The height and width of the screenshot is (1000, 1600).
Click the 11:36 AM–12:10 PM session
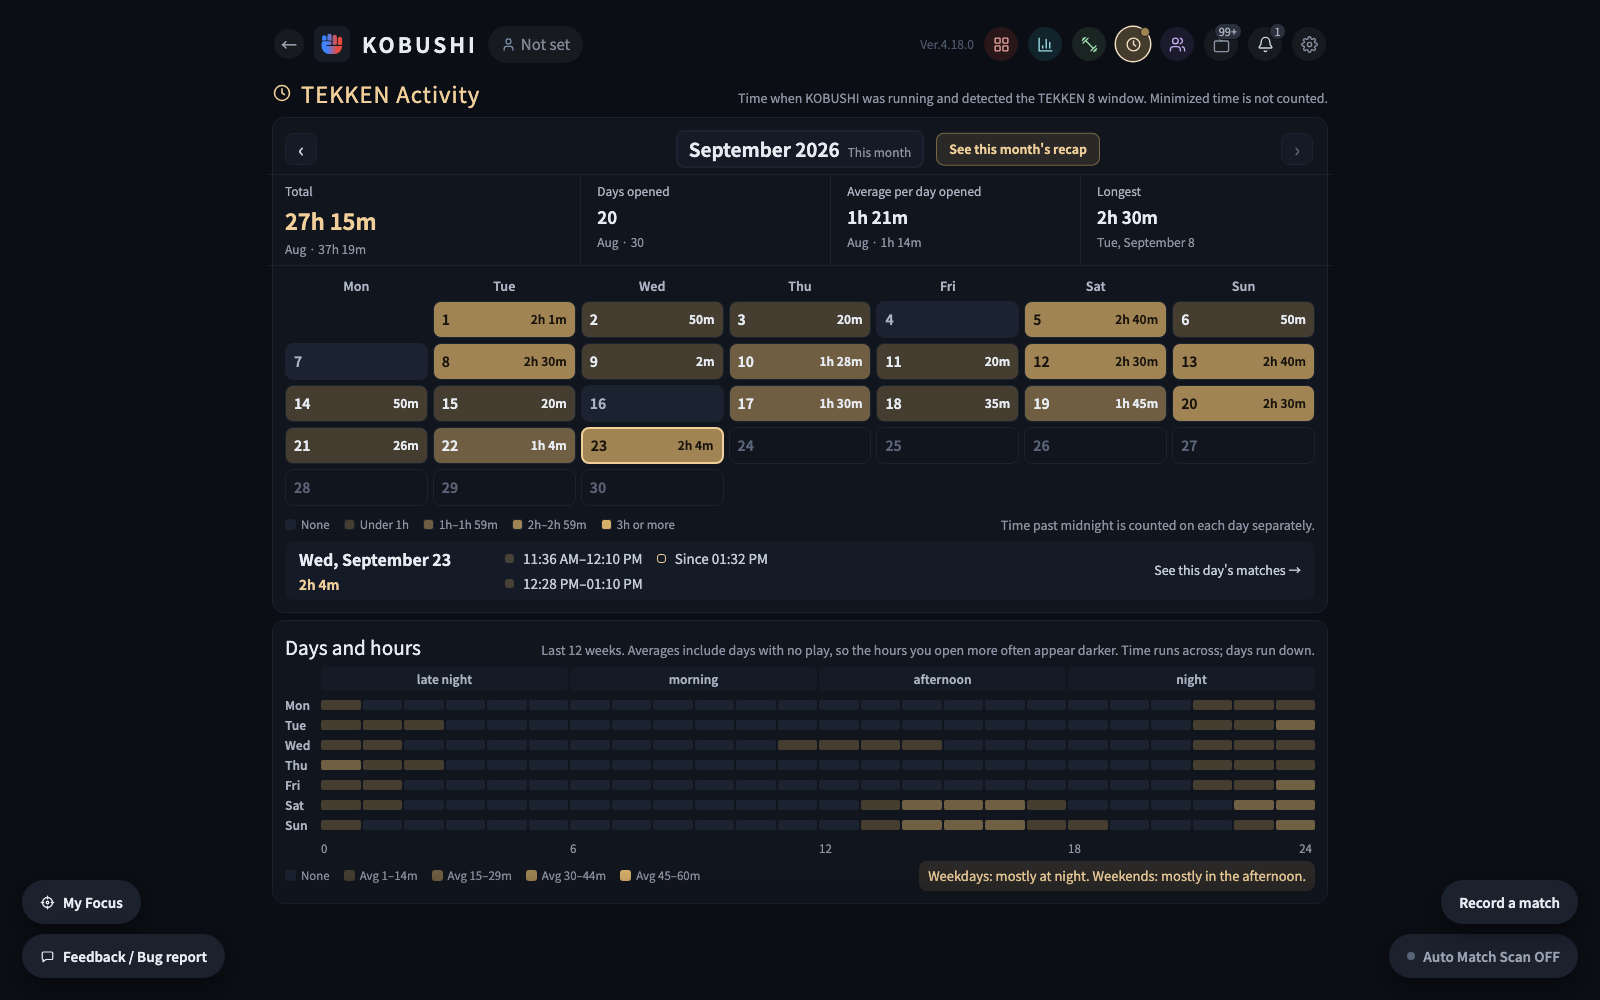(574, 559)
